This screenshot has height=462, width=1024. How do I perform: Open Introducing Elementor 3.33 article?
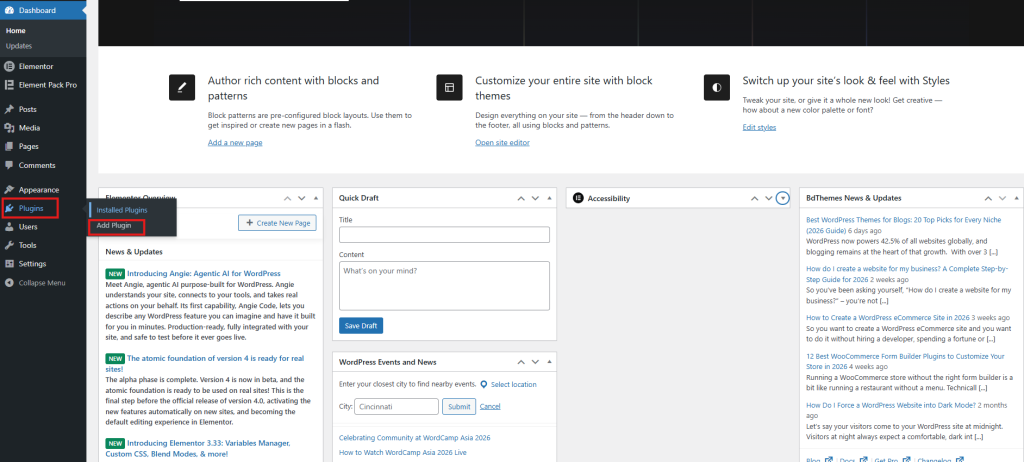click(198, 448)
